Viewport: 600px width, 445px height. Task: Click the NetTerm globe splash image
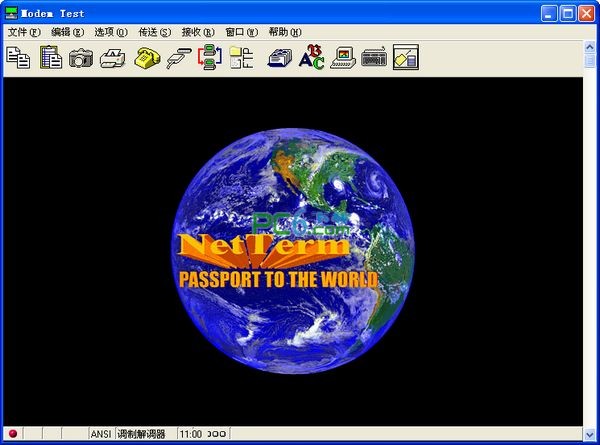coord(293,251)
